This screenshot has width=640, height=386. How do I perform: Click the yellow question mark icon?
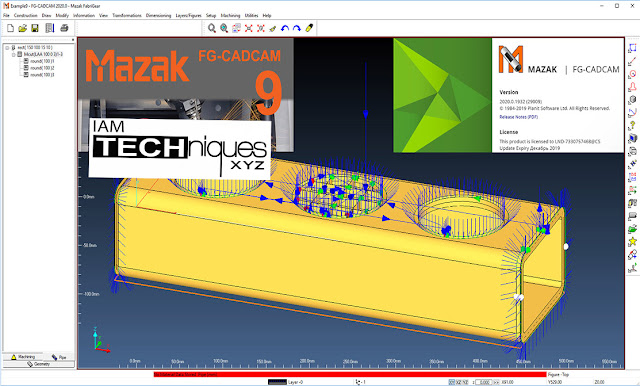[632, 125]
